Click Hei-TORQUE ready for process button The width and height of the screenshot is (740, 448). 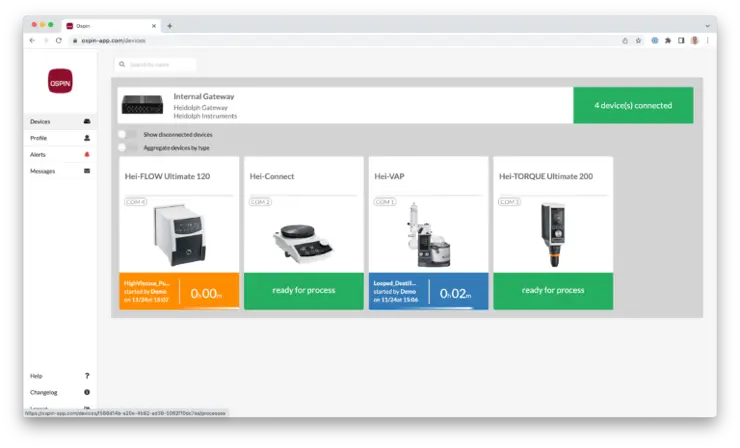point(553,291)
